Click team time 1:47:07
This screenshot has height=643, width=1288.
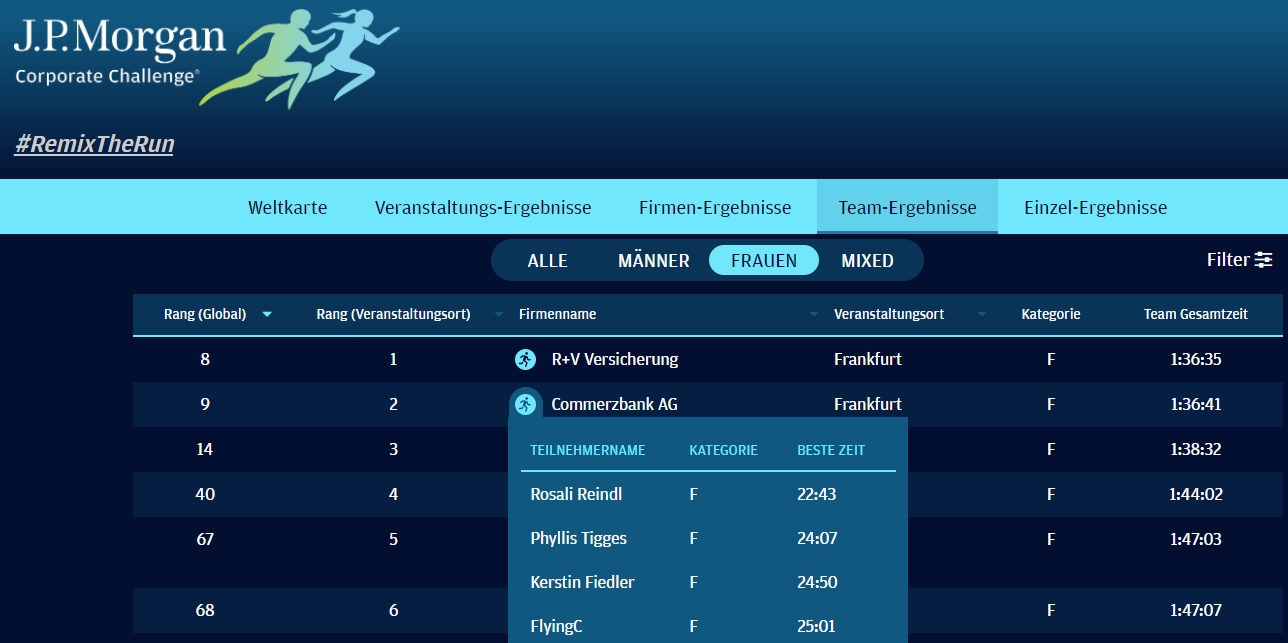(x=1196, y=610)
